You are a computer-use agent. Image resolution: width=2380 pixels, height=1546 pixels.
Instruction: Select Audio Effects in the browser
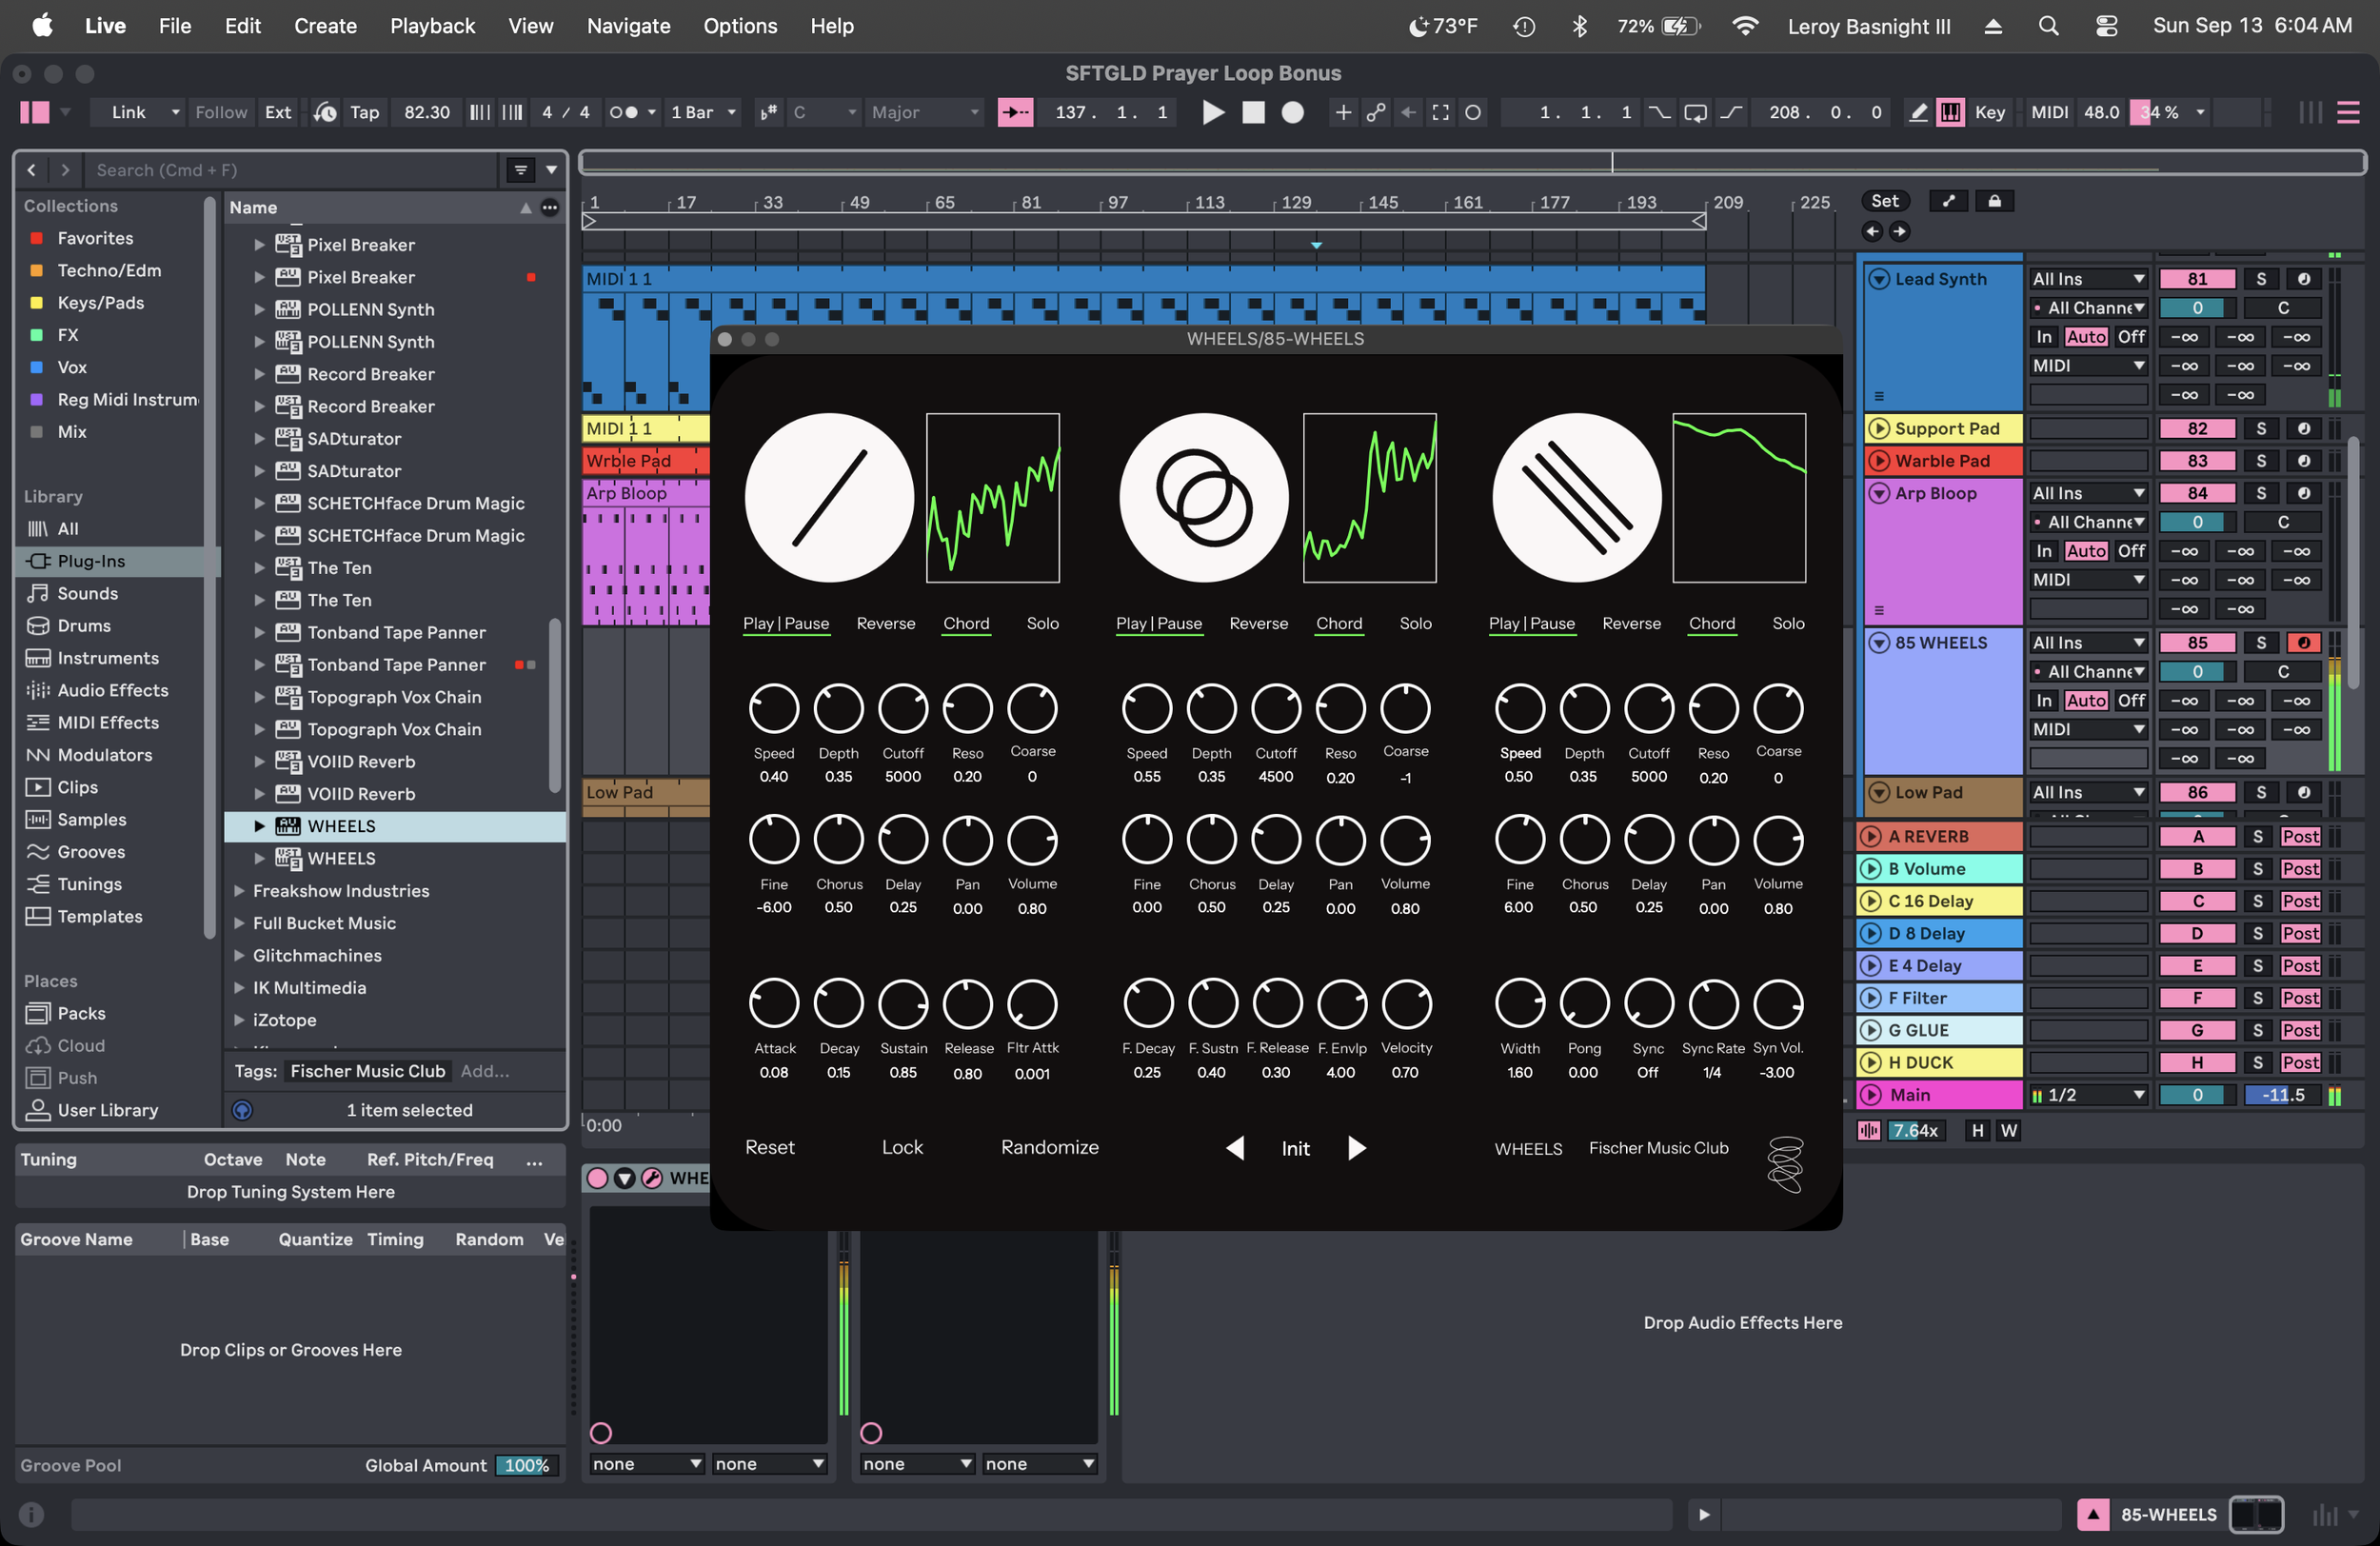(113, 690)
